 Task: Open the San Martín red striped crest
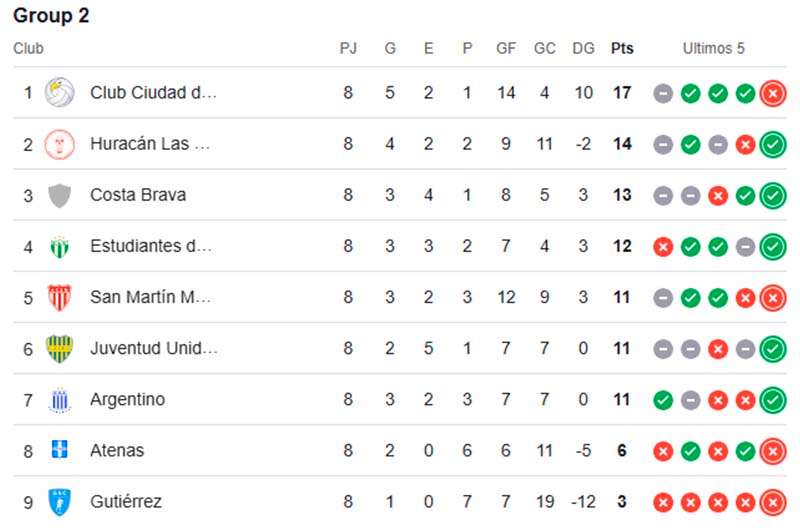[59, 298]
